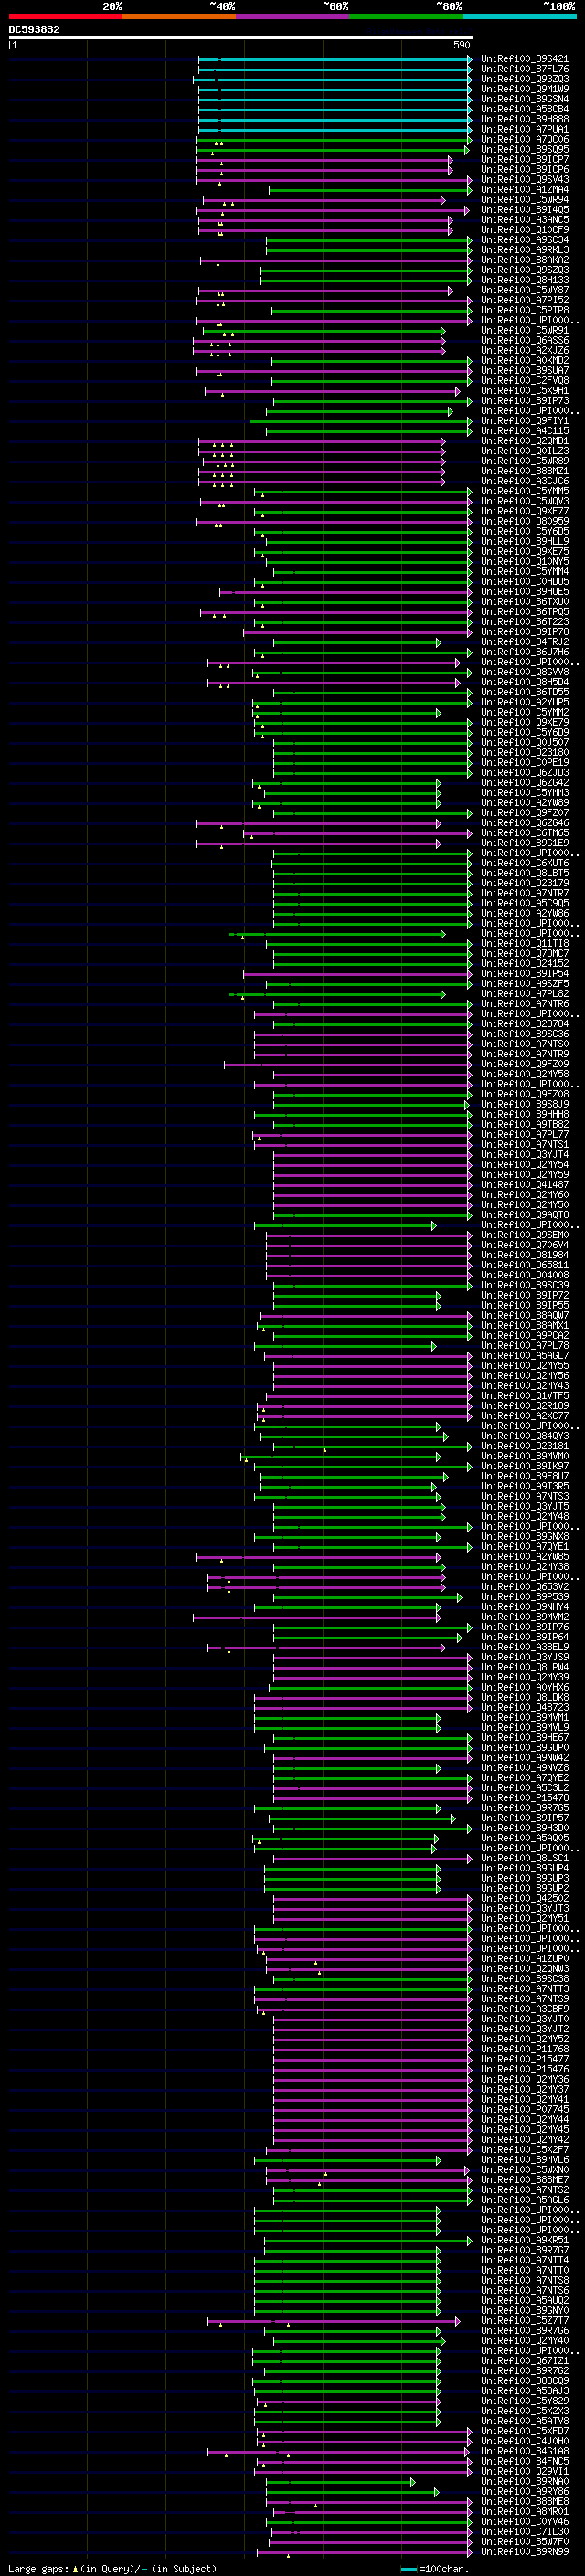Select the UniRef100_C5WR94 label
Viewport: 585px width, 2576px height.
[x=525, y=199]
